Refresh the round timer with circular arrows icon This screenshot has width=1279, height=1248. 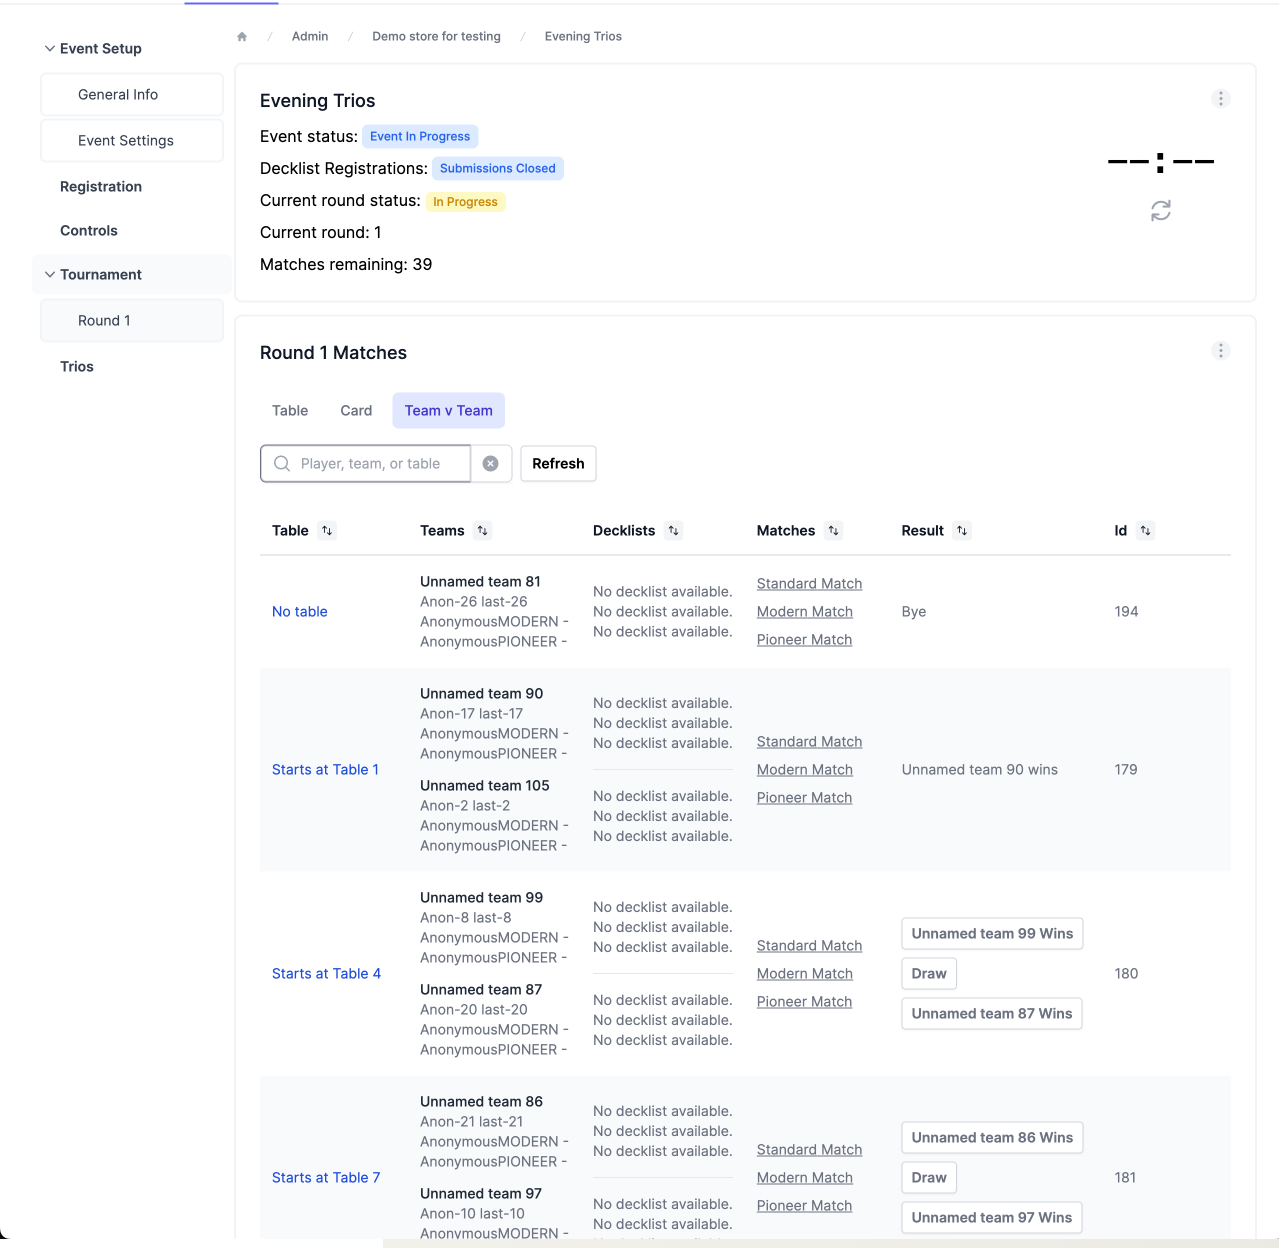click(x=1161, y=211)
